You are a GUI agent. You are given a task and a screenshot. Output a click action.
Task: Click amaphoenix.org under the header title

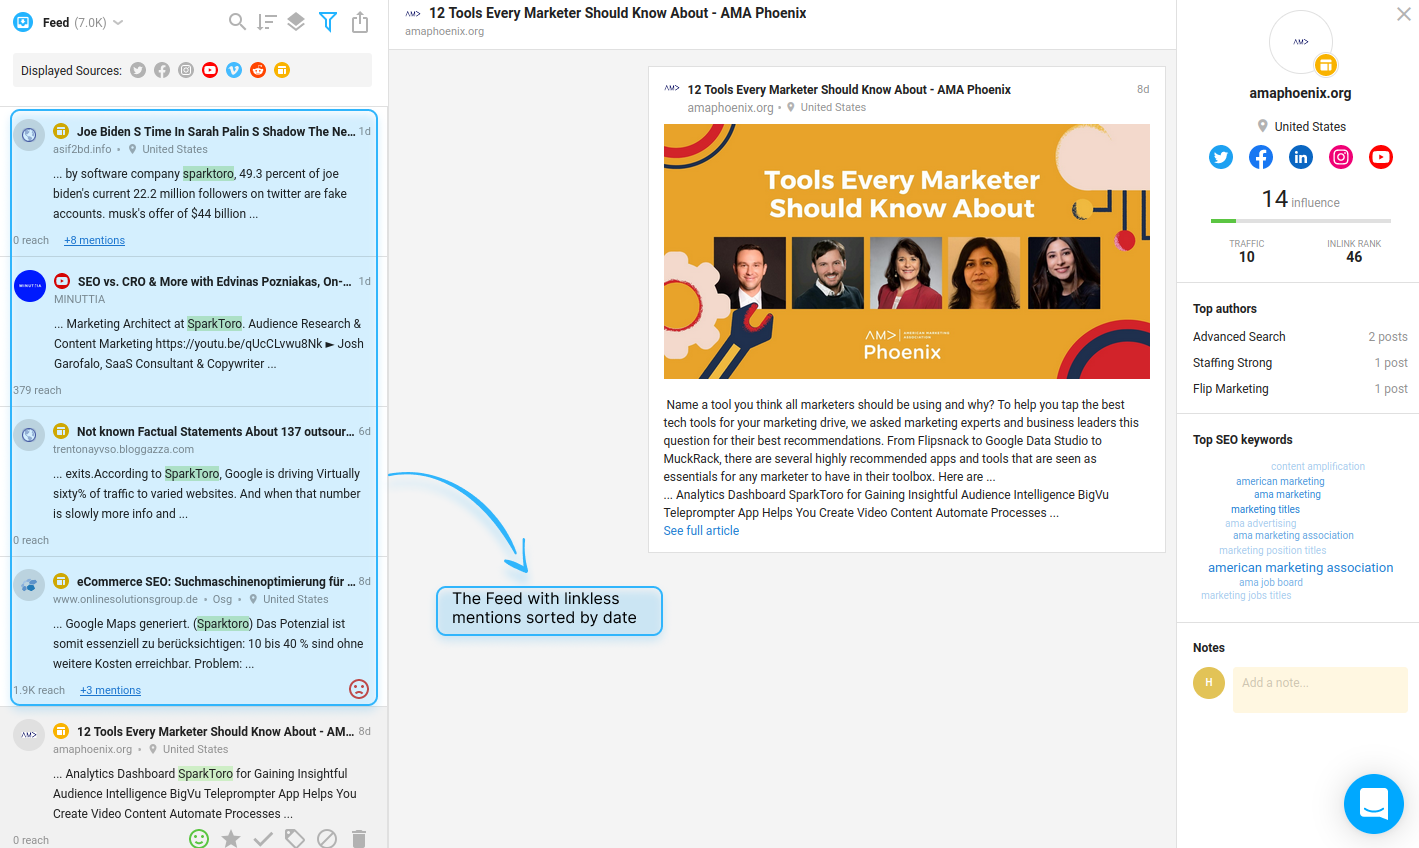[444, 31]
